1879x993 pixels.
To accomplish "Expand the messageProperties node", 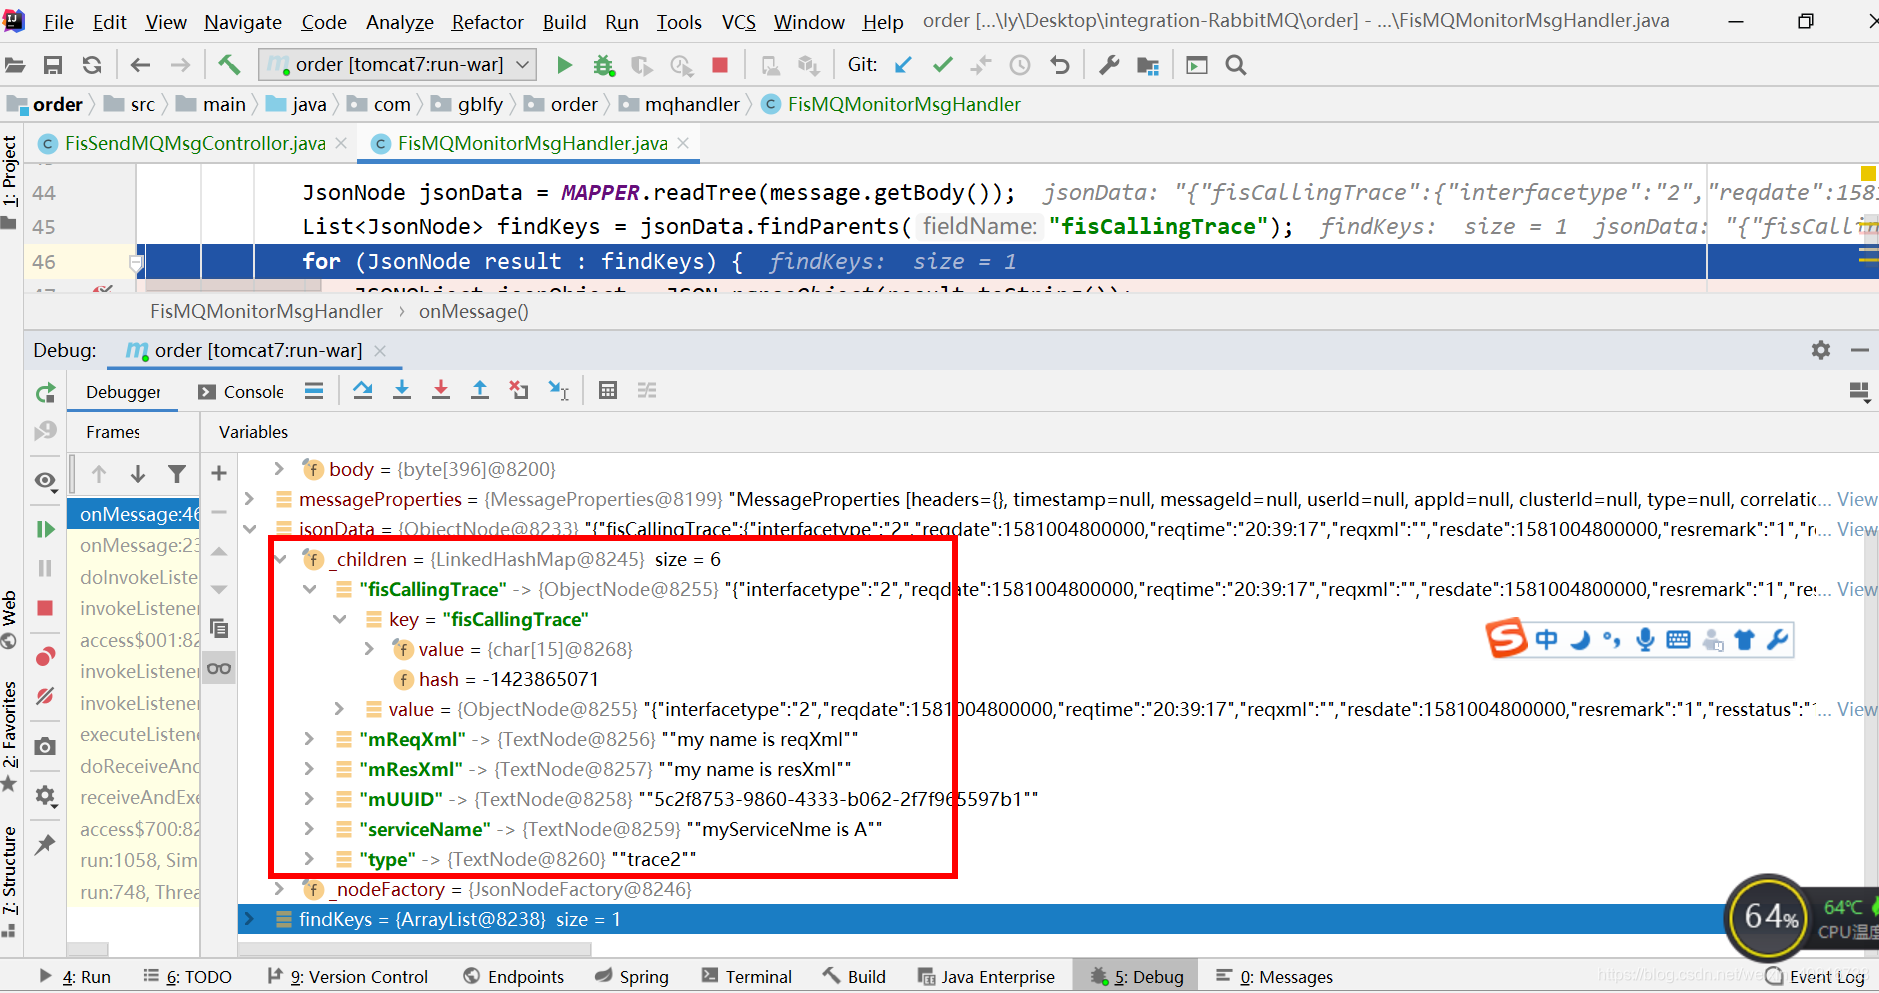I will pos(250,498).
